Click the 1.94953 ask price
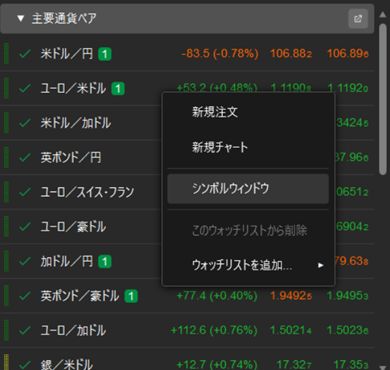Viewport: 390px width, 370px height. [x=348, y=296]
